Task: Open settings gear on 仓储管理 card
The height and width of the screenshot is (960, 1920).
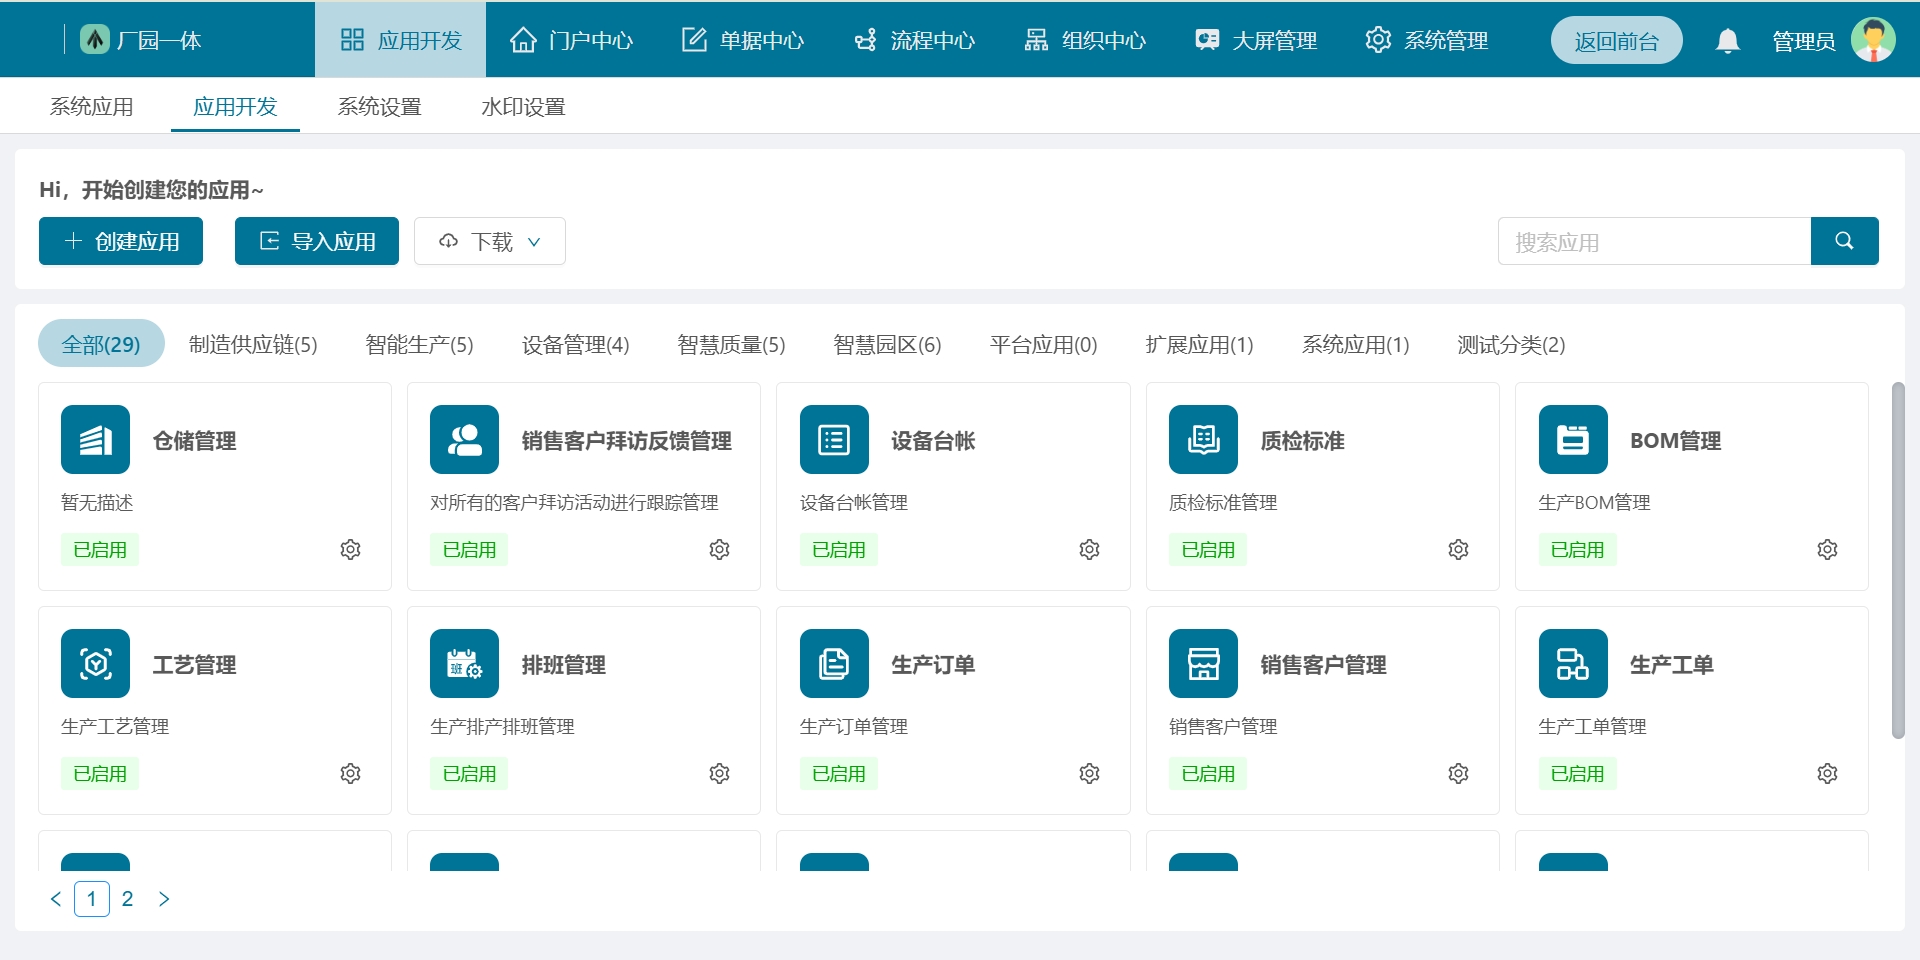Action: (350, 550)
